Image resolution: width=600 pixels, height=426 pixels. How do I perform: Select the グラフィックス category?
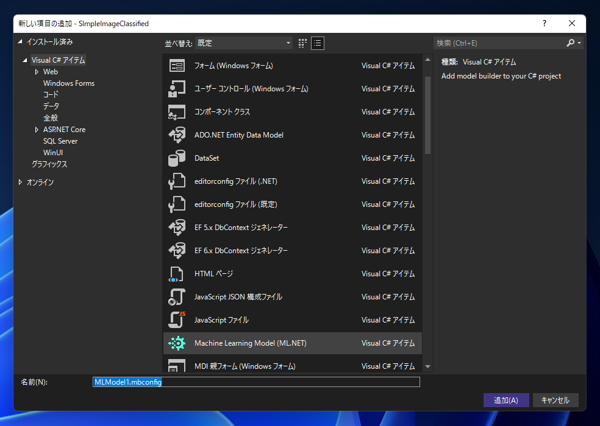[x=49, y=164]
